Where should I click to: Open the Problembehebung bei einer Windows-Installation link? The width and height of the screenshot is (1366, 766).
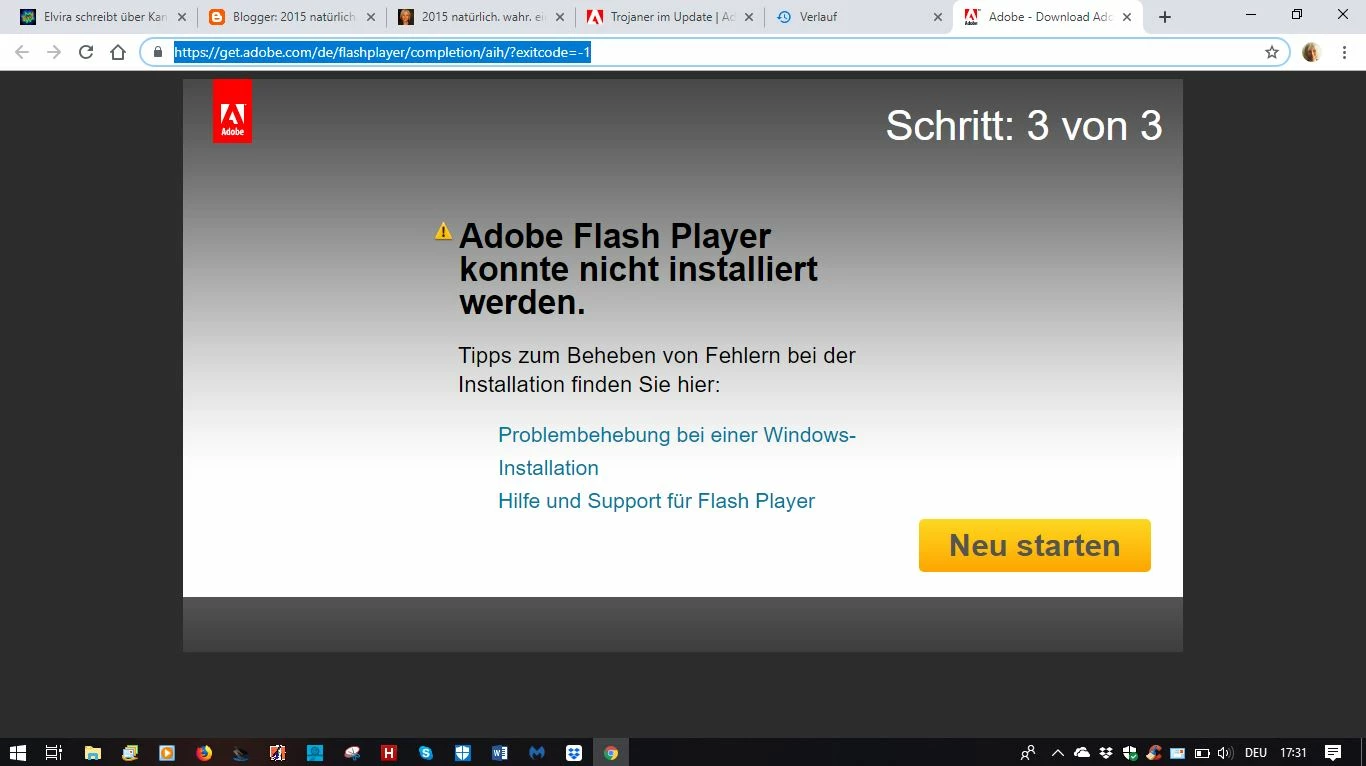[x=677, y=451]
